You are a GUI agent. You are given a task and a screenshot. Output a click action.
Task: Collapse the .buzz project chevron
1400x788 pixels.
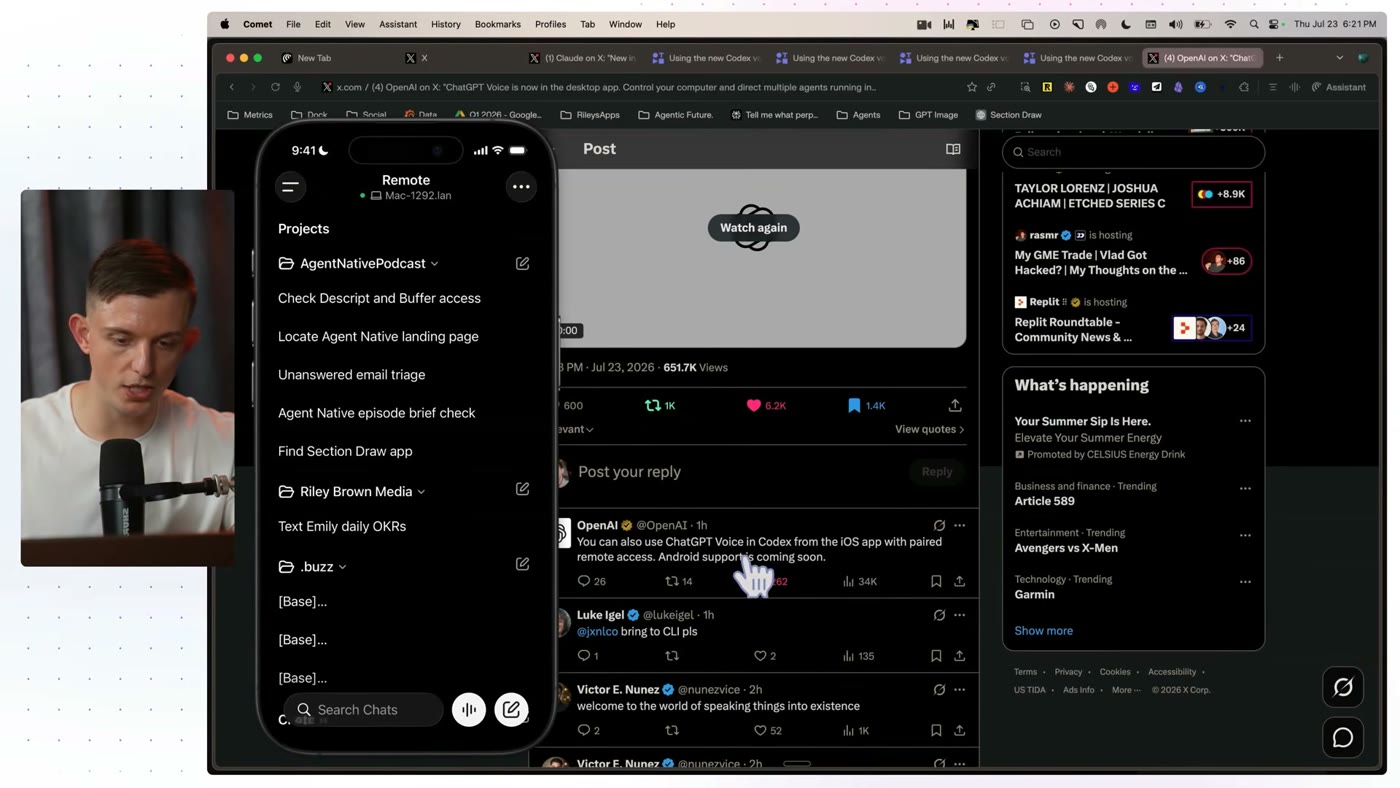pos(342,567)
